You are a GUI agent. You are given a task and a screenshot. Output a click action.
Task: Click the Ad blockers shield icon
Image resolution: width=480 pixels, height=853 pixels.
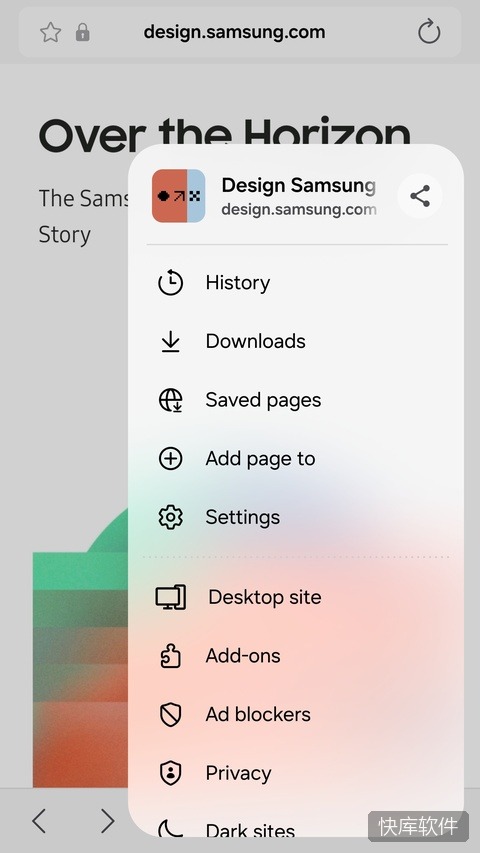(x=170, y=714)
